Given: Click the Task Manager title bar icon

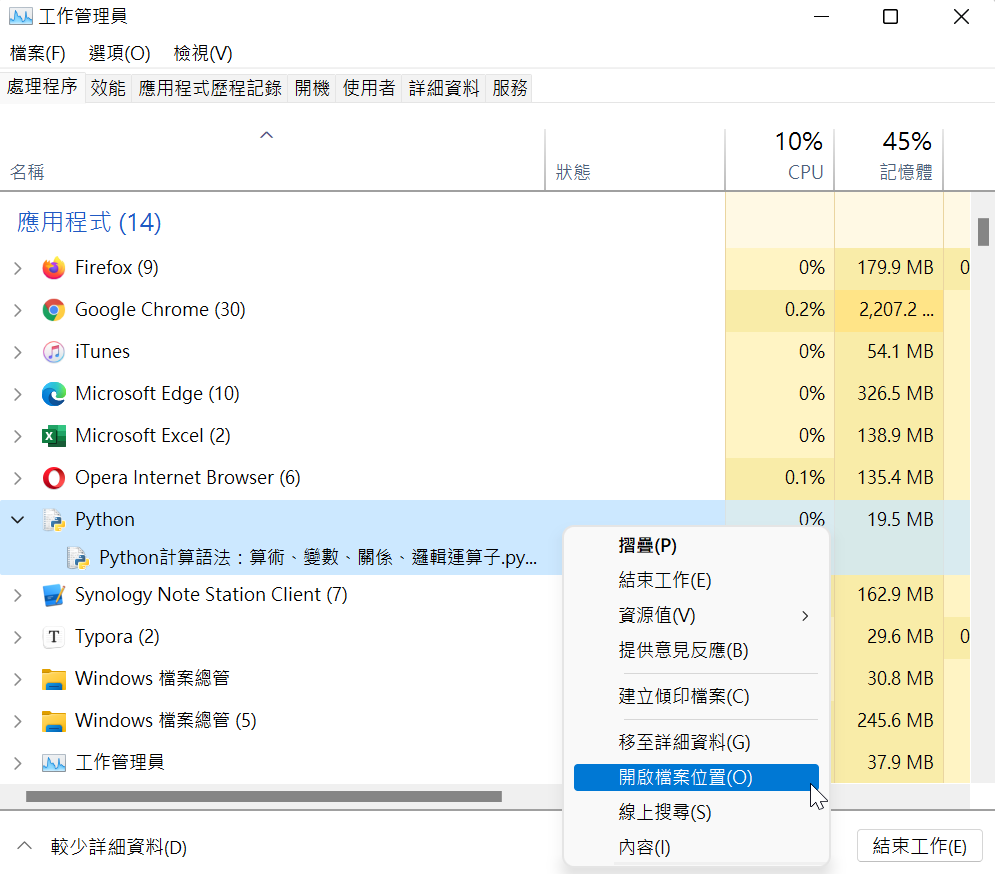Looking at the screenshot, I should tap(20, 16).
